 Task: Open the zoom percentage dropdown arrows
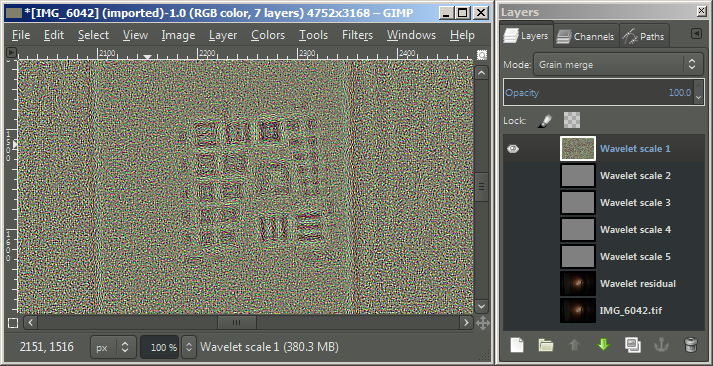(x=189, y=347)
